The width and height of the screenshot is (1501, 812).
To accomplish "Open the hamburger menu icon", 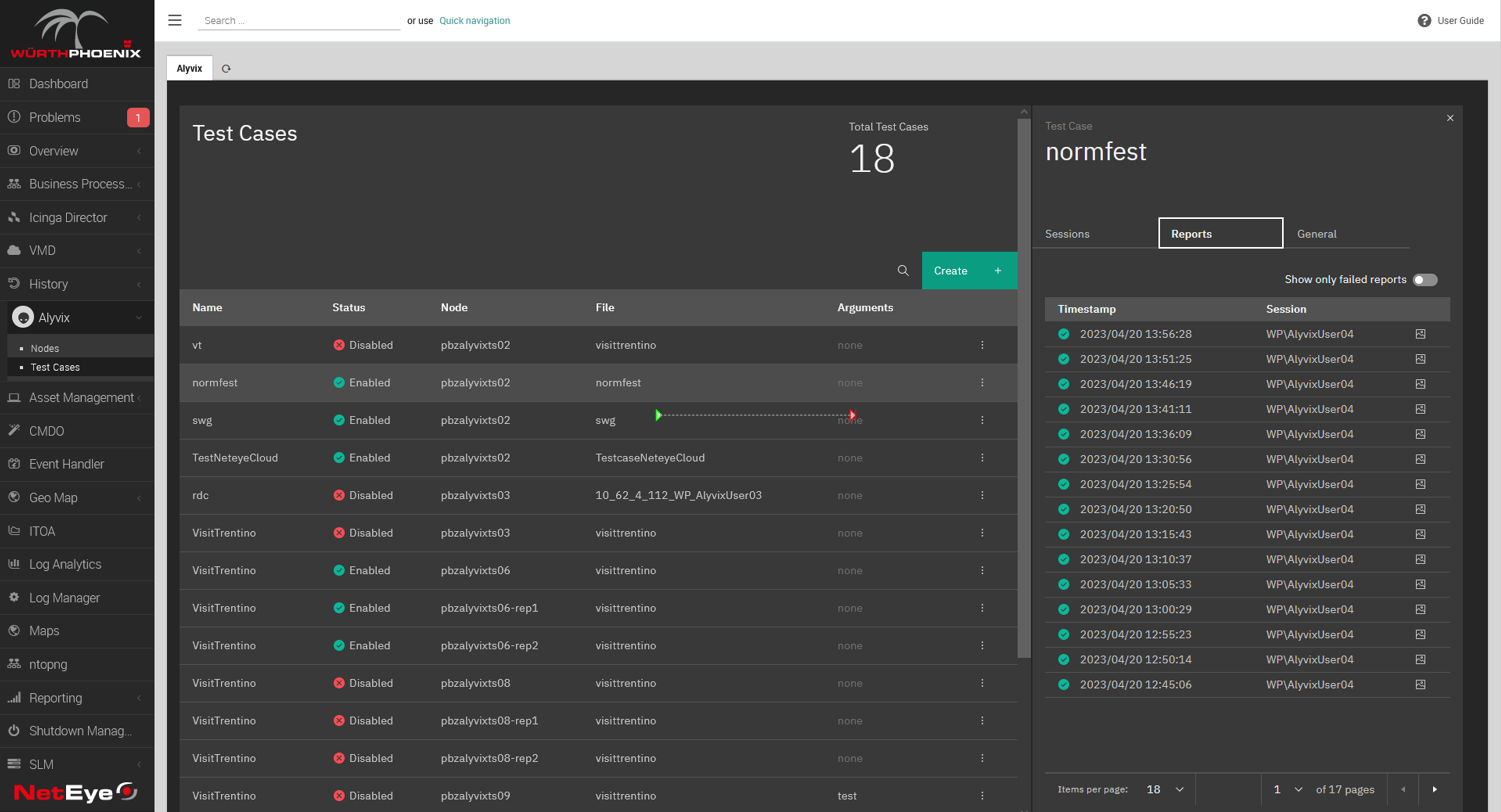I will pyautogui.click(x=175, y=20).
